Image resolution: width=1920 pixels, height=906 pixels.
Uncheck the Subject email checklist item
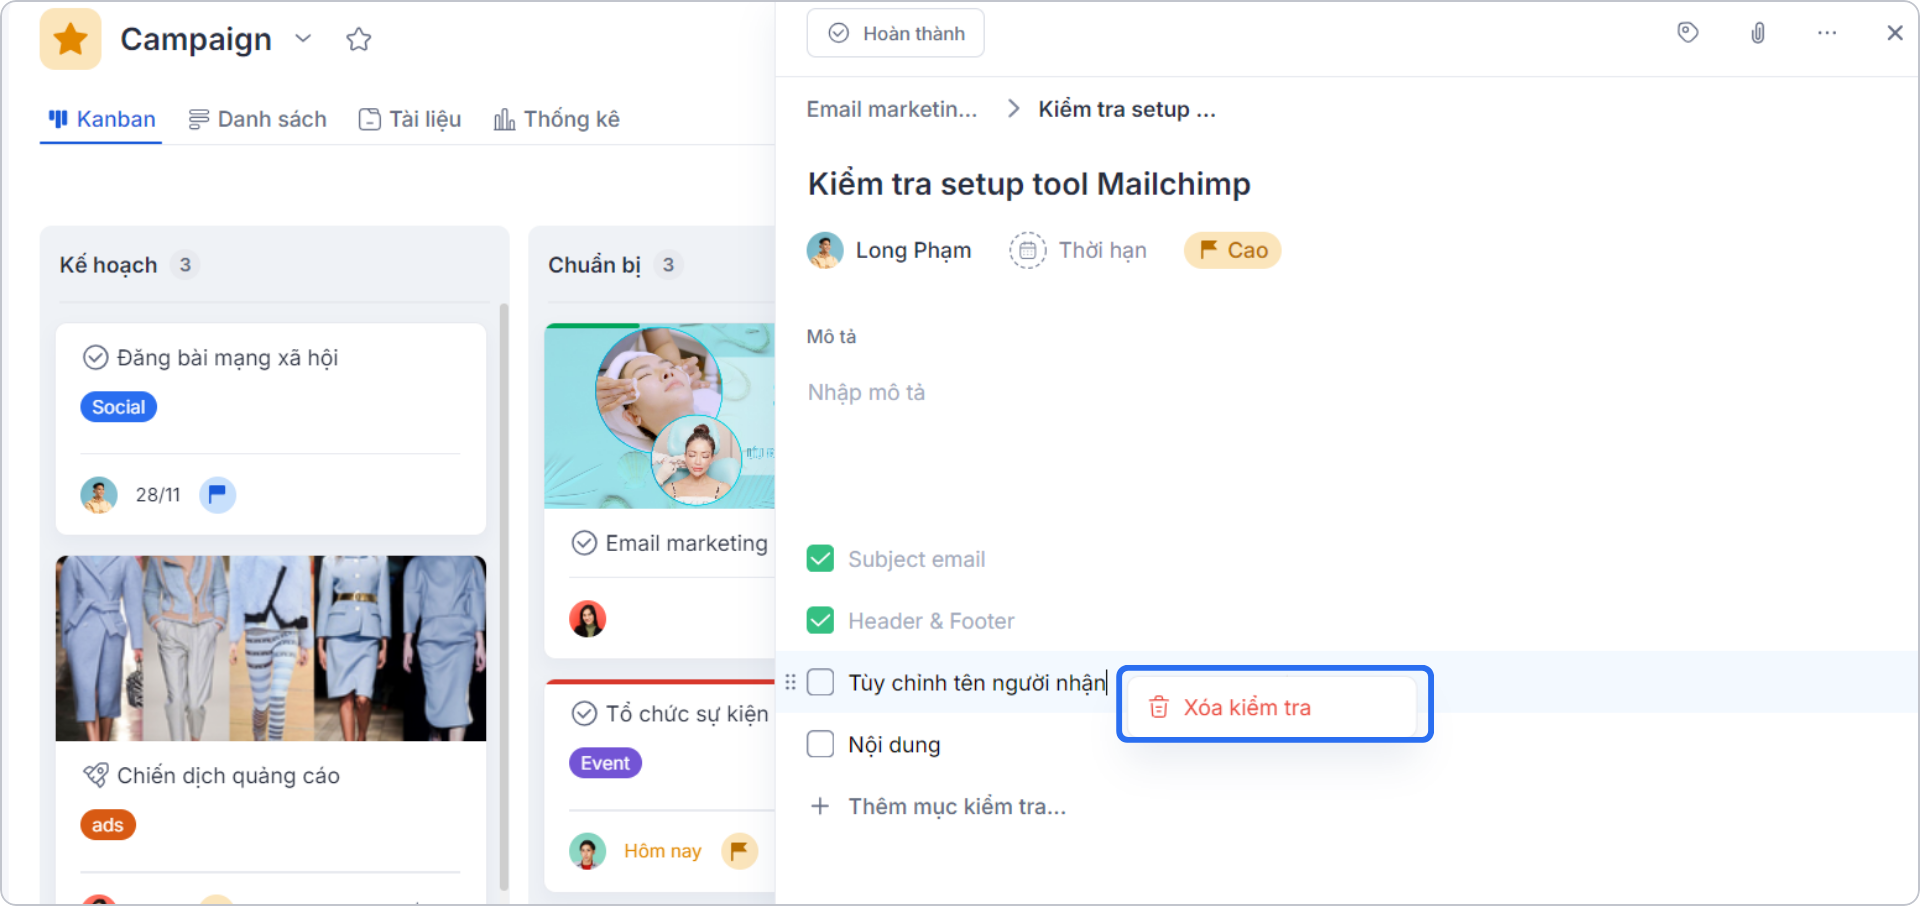pyautogui.click(x=820, y=558)
